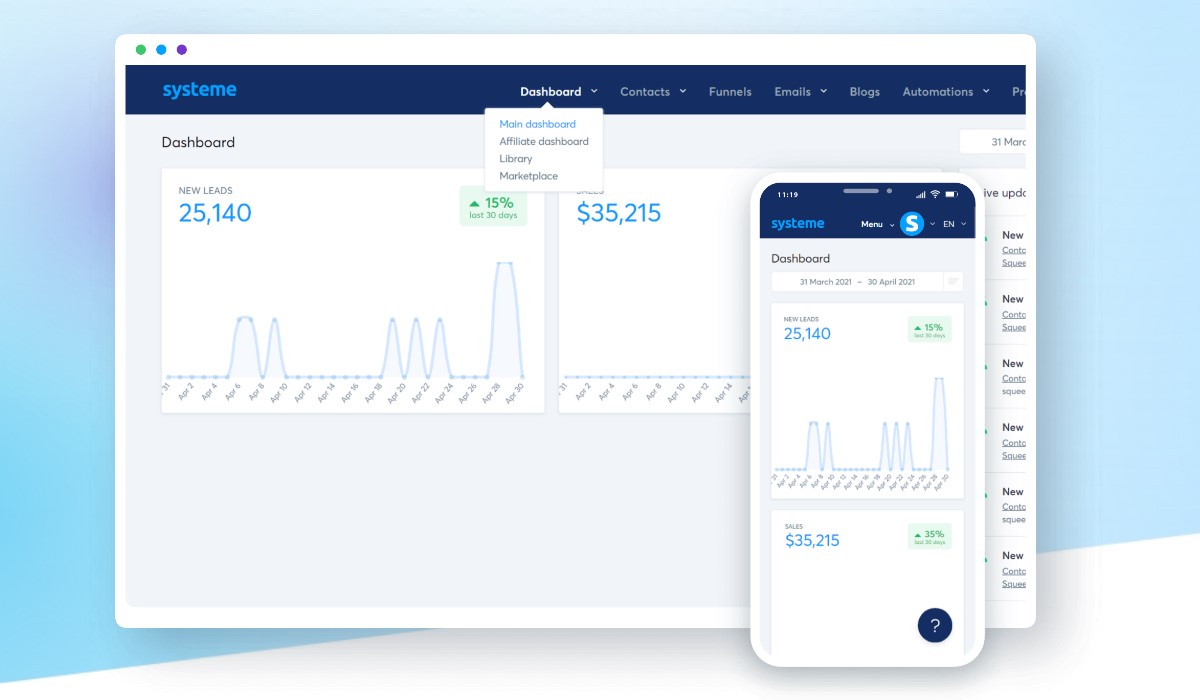Image resolution: width=1200 pixels, height=700 pixels.
Task: Click the filter icon beside mobile date range
Action: coord(954,282)
